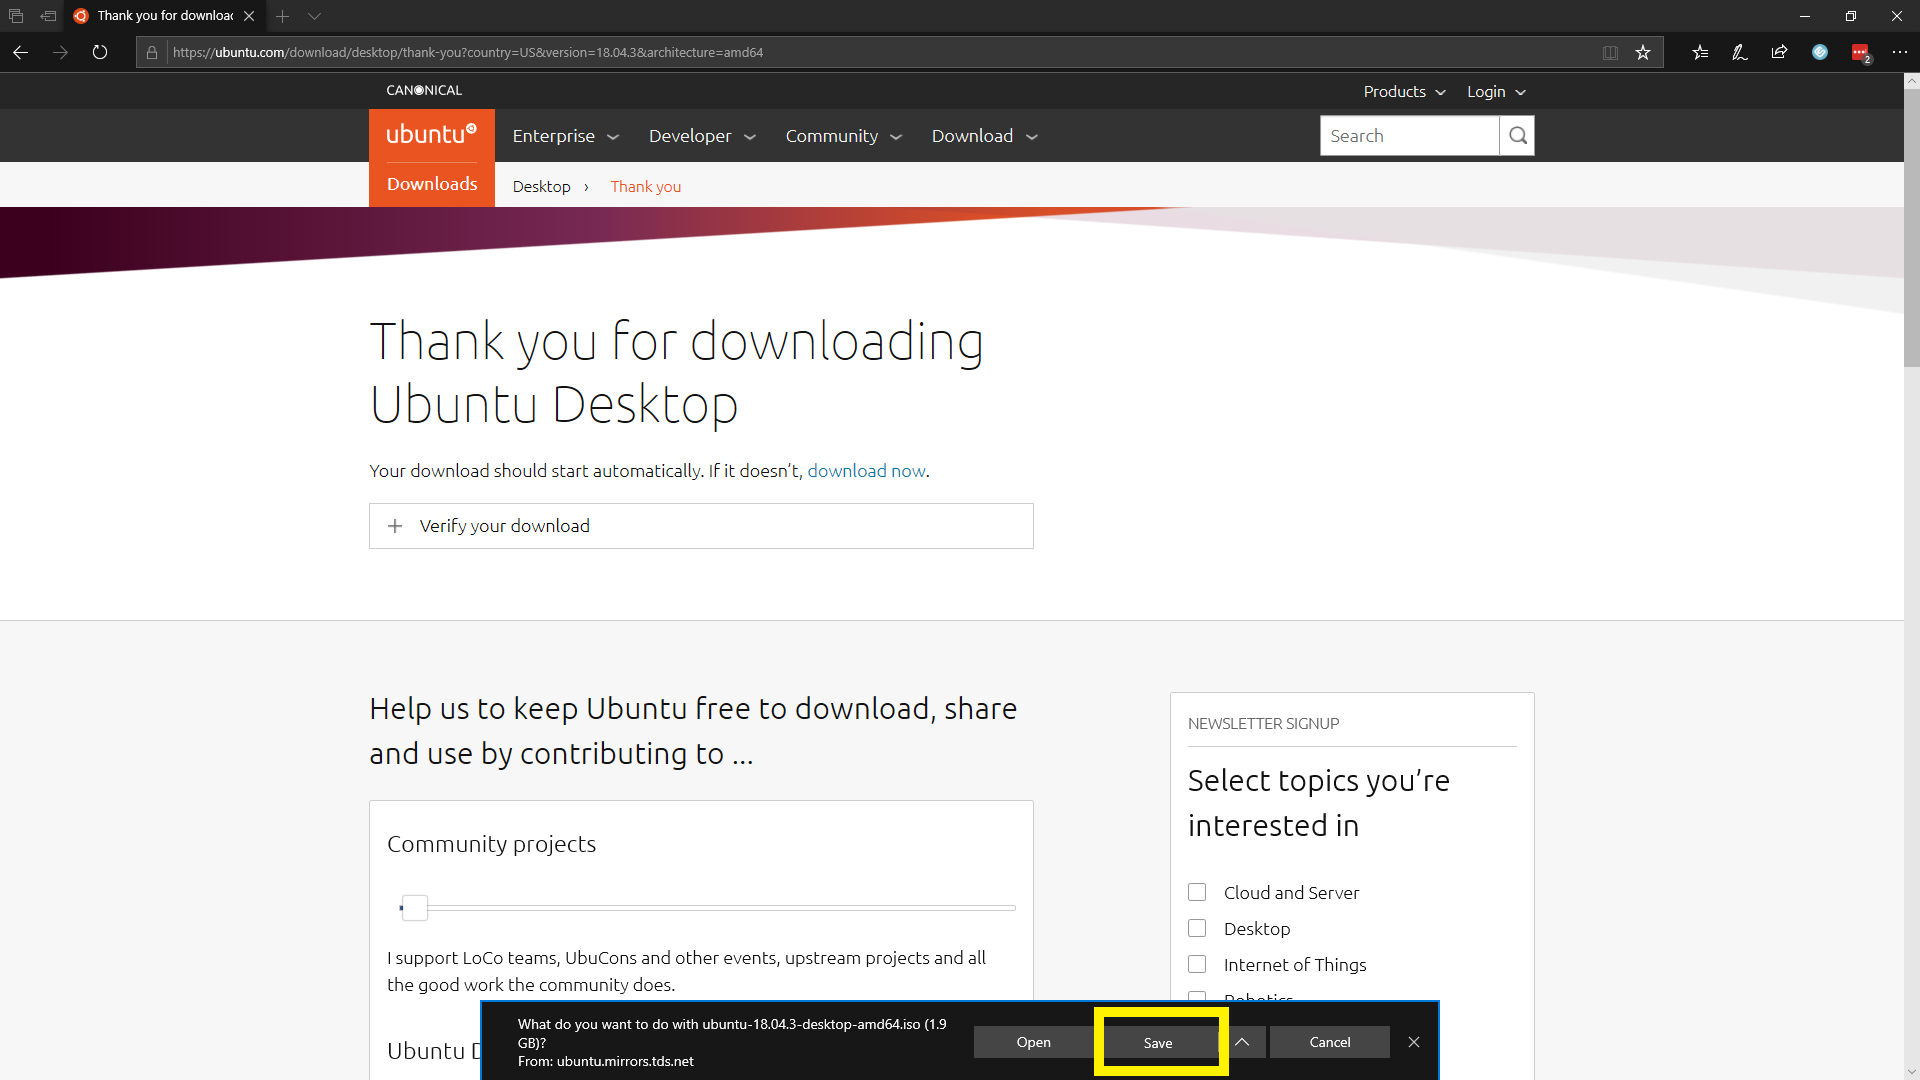This screenshot has width=1920, height=1080.
Task: Click Cancel in the download bar
Action: (x=1330, y=1042)
